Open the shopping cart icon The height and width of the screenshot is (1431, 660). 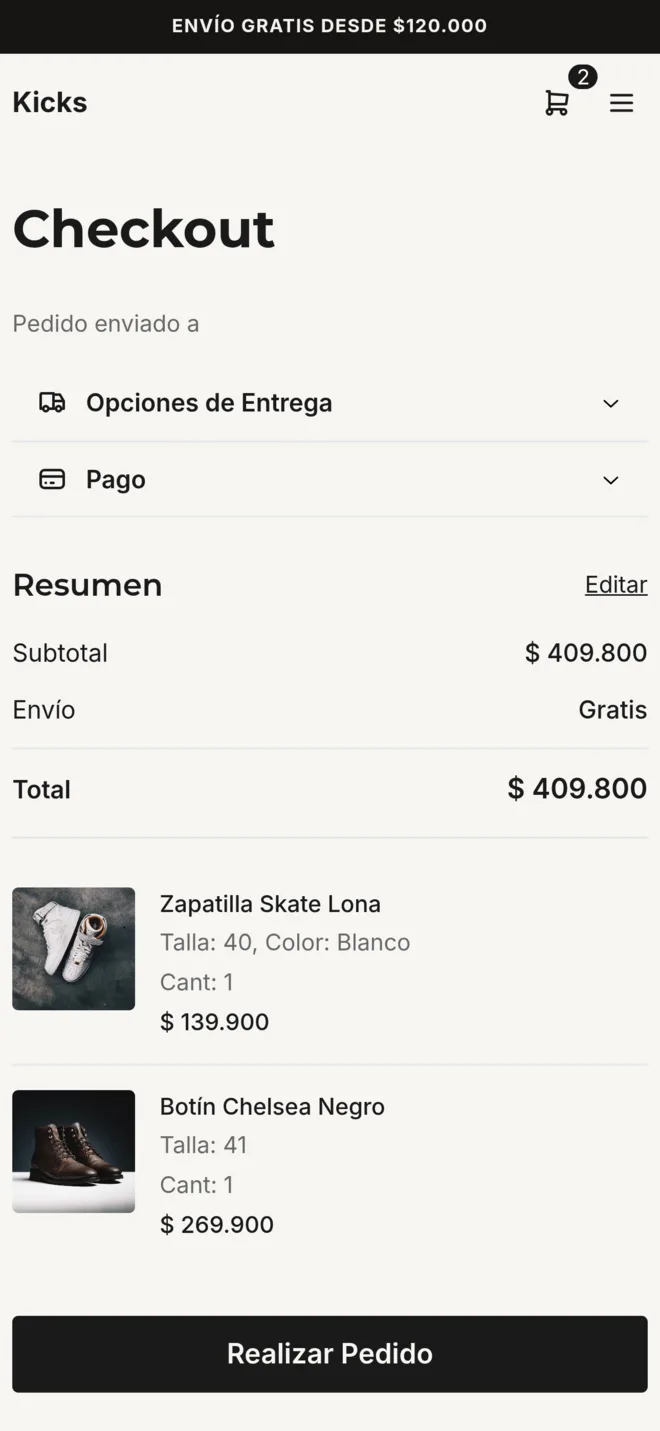pos(557,103)
